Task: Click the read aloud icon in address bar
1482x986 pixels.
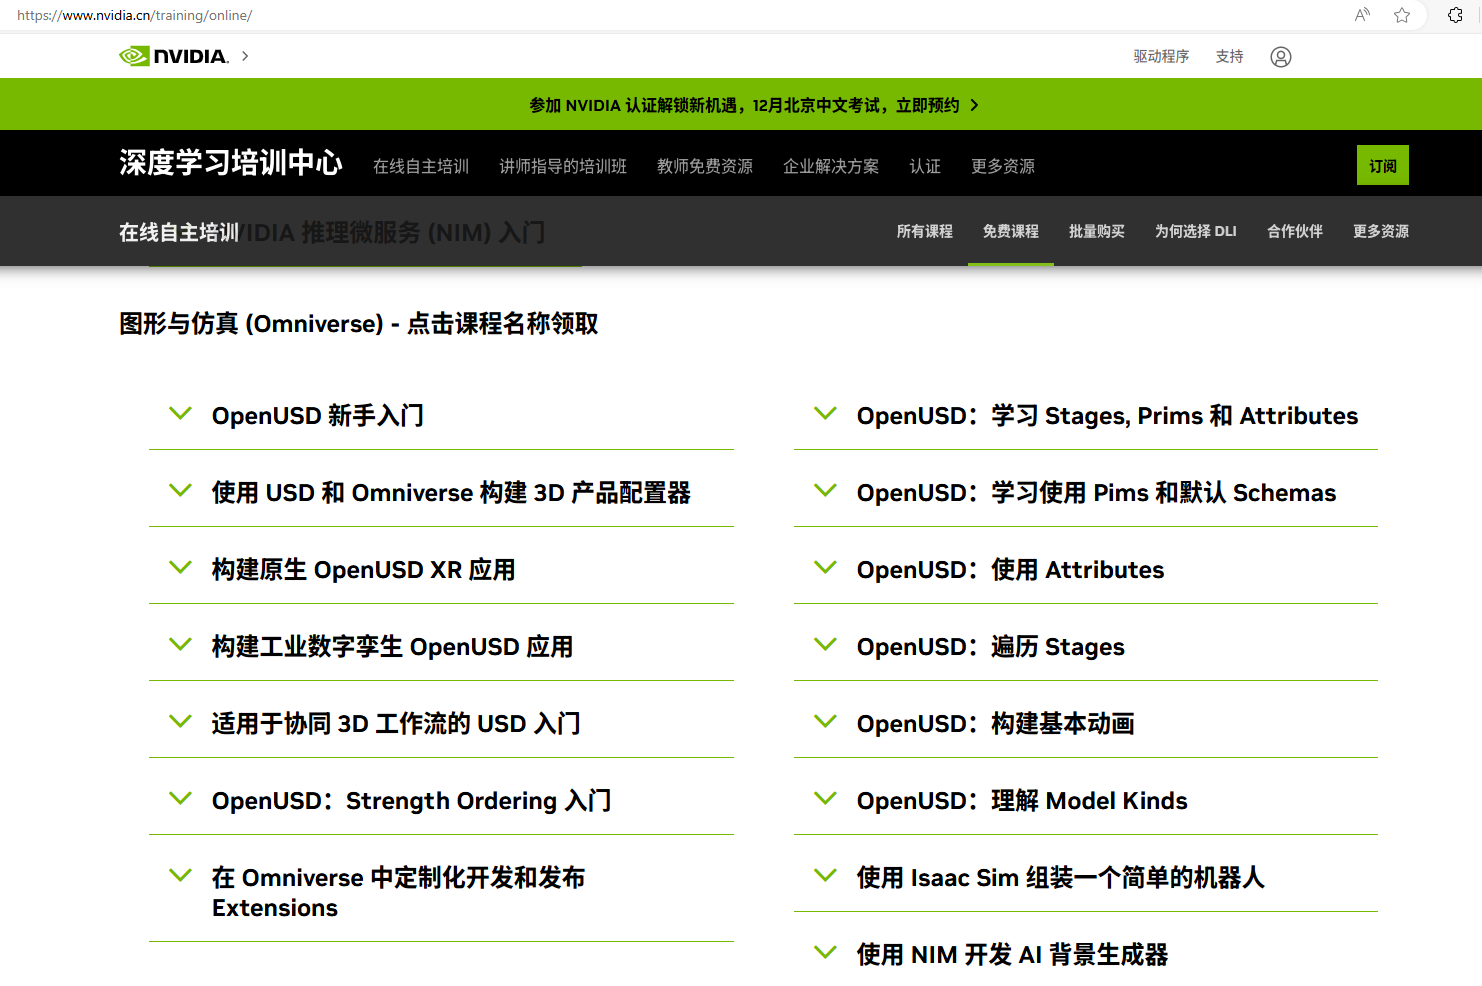Action: tap(1362, 15)
